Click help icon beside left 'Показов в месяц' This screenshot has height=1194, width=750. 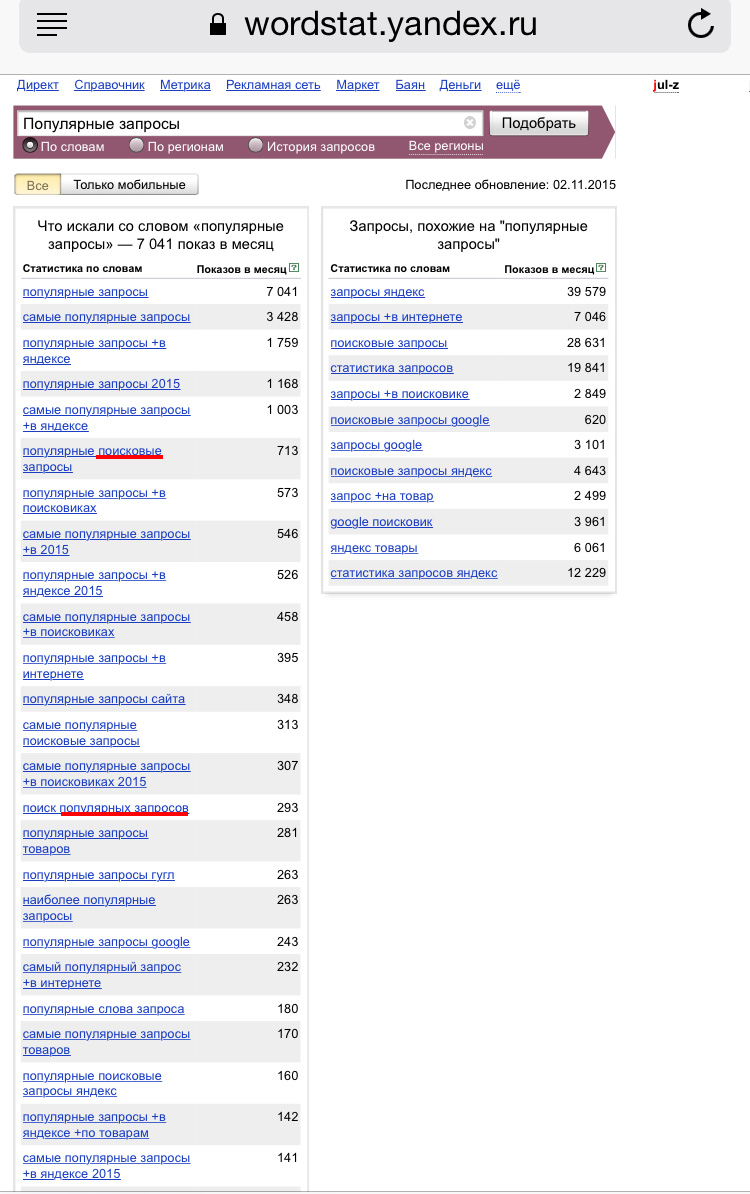(x=294, y=268)
